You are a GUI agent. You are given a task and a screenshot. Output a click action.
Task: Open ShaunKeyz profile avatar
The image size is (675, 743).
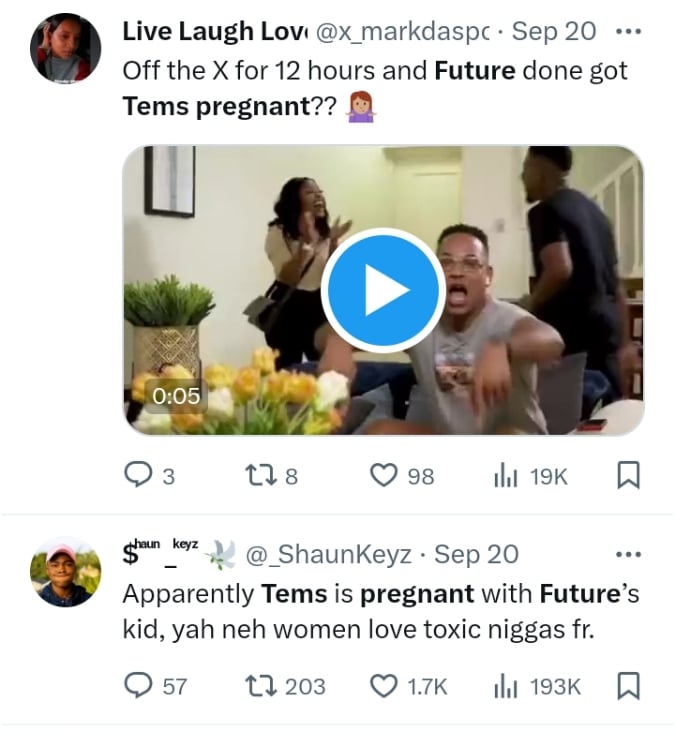[x=67, y=571]
